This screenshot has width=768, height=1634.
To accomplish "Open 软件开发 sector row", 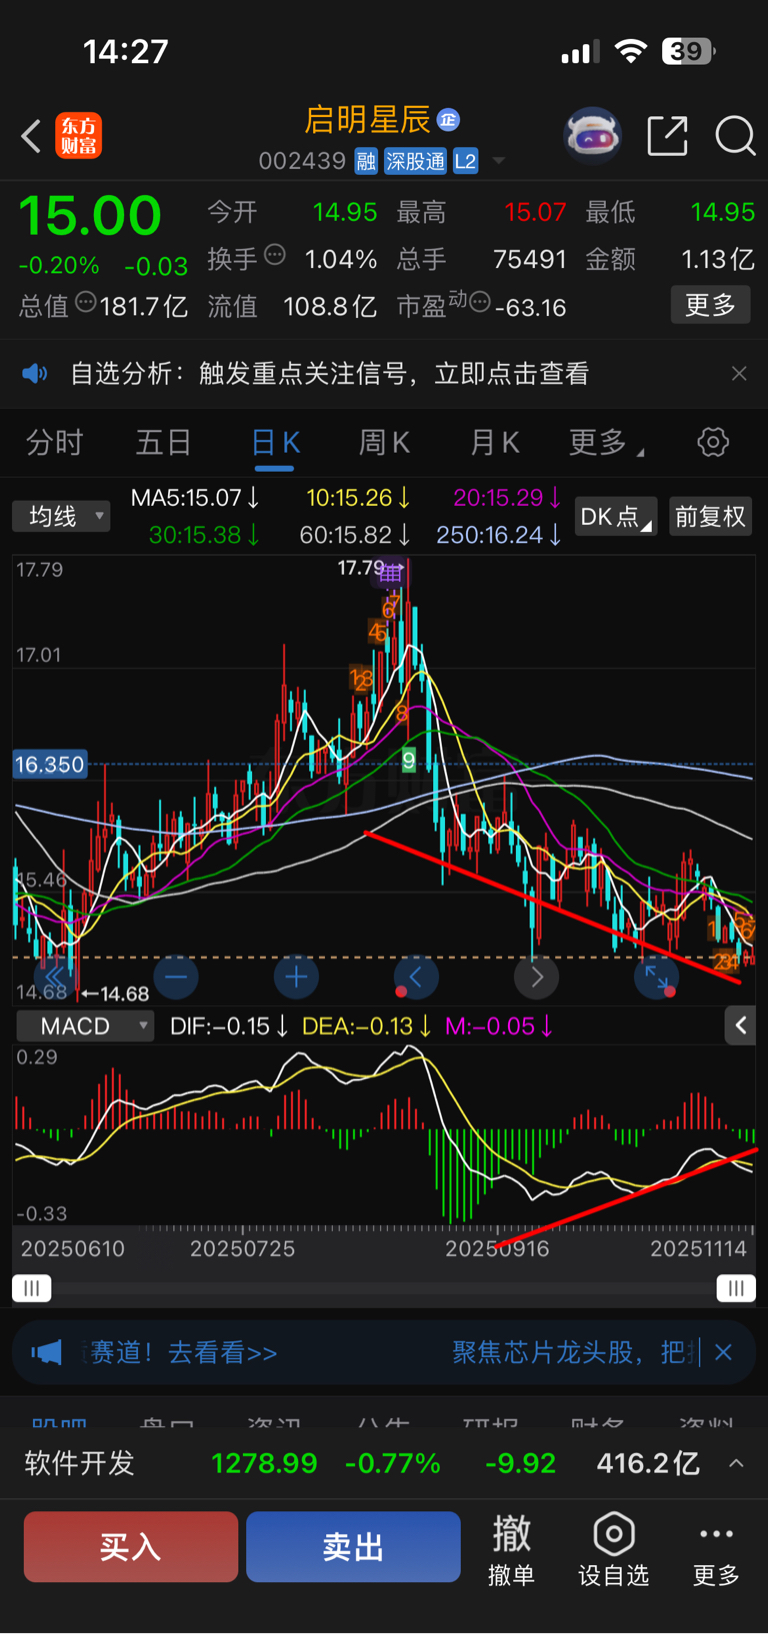I will (384, 1463).
